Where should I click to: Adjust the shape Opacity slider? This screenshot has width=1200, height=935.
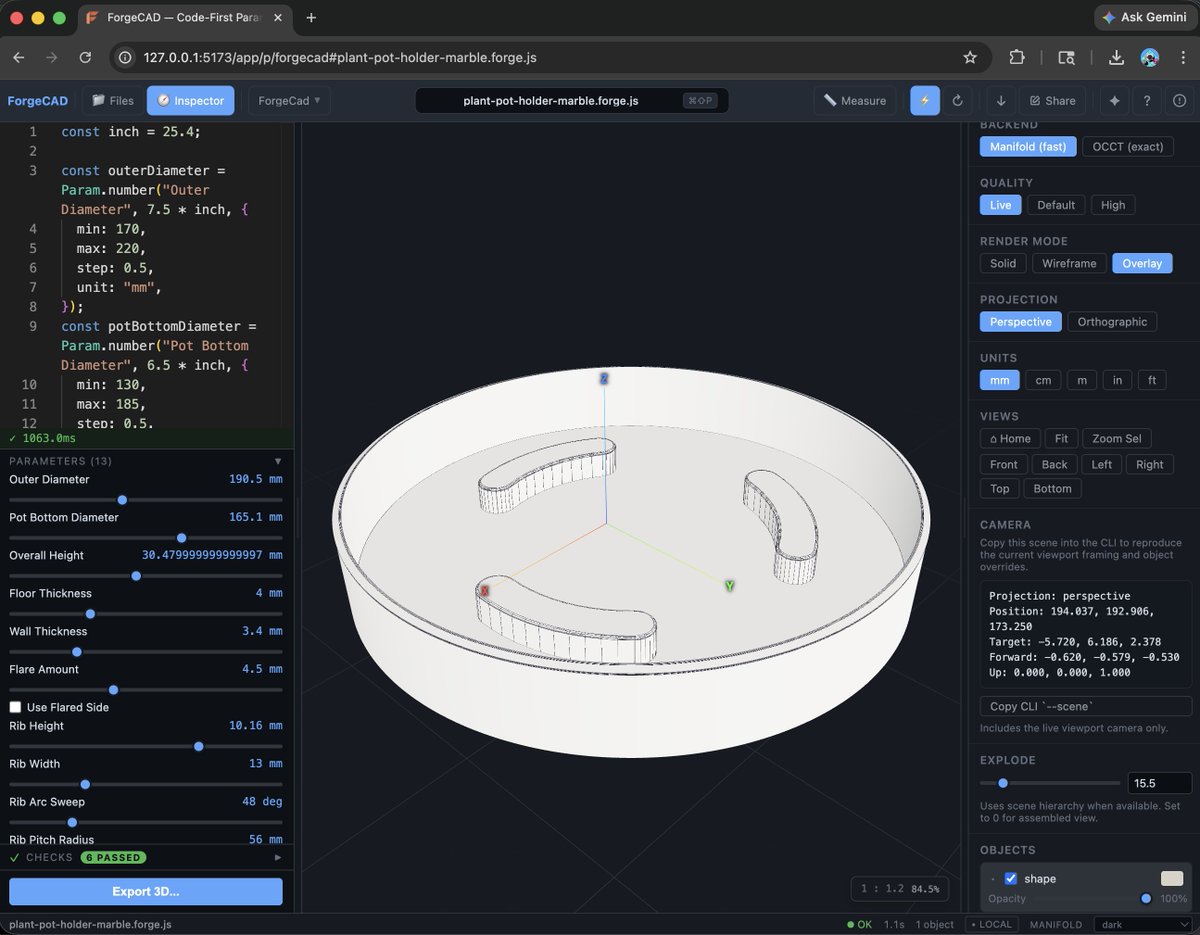(1146, 898)
